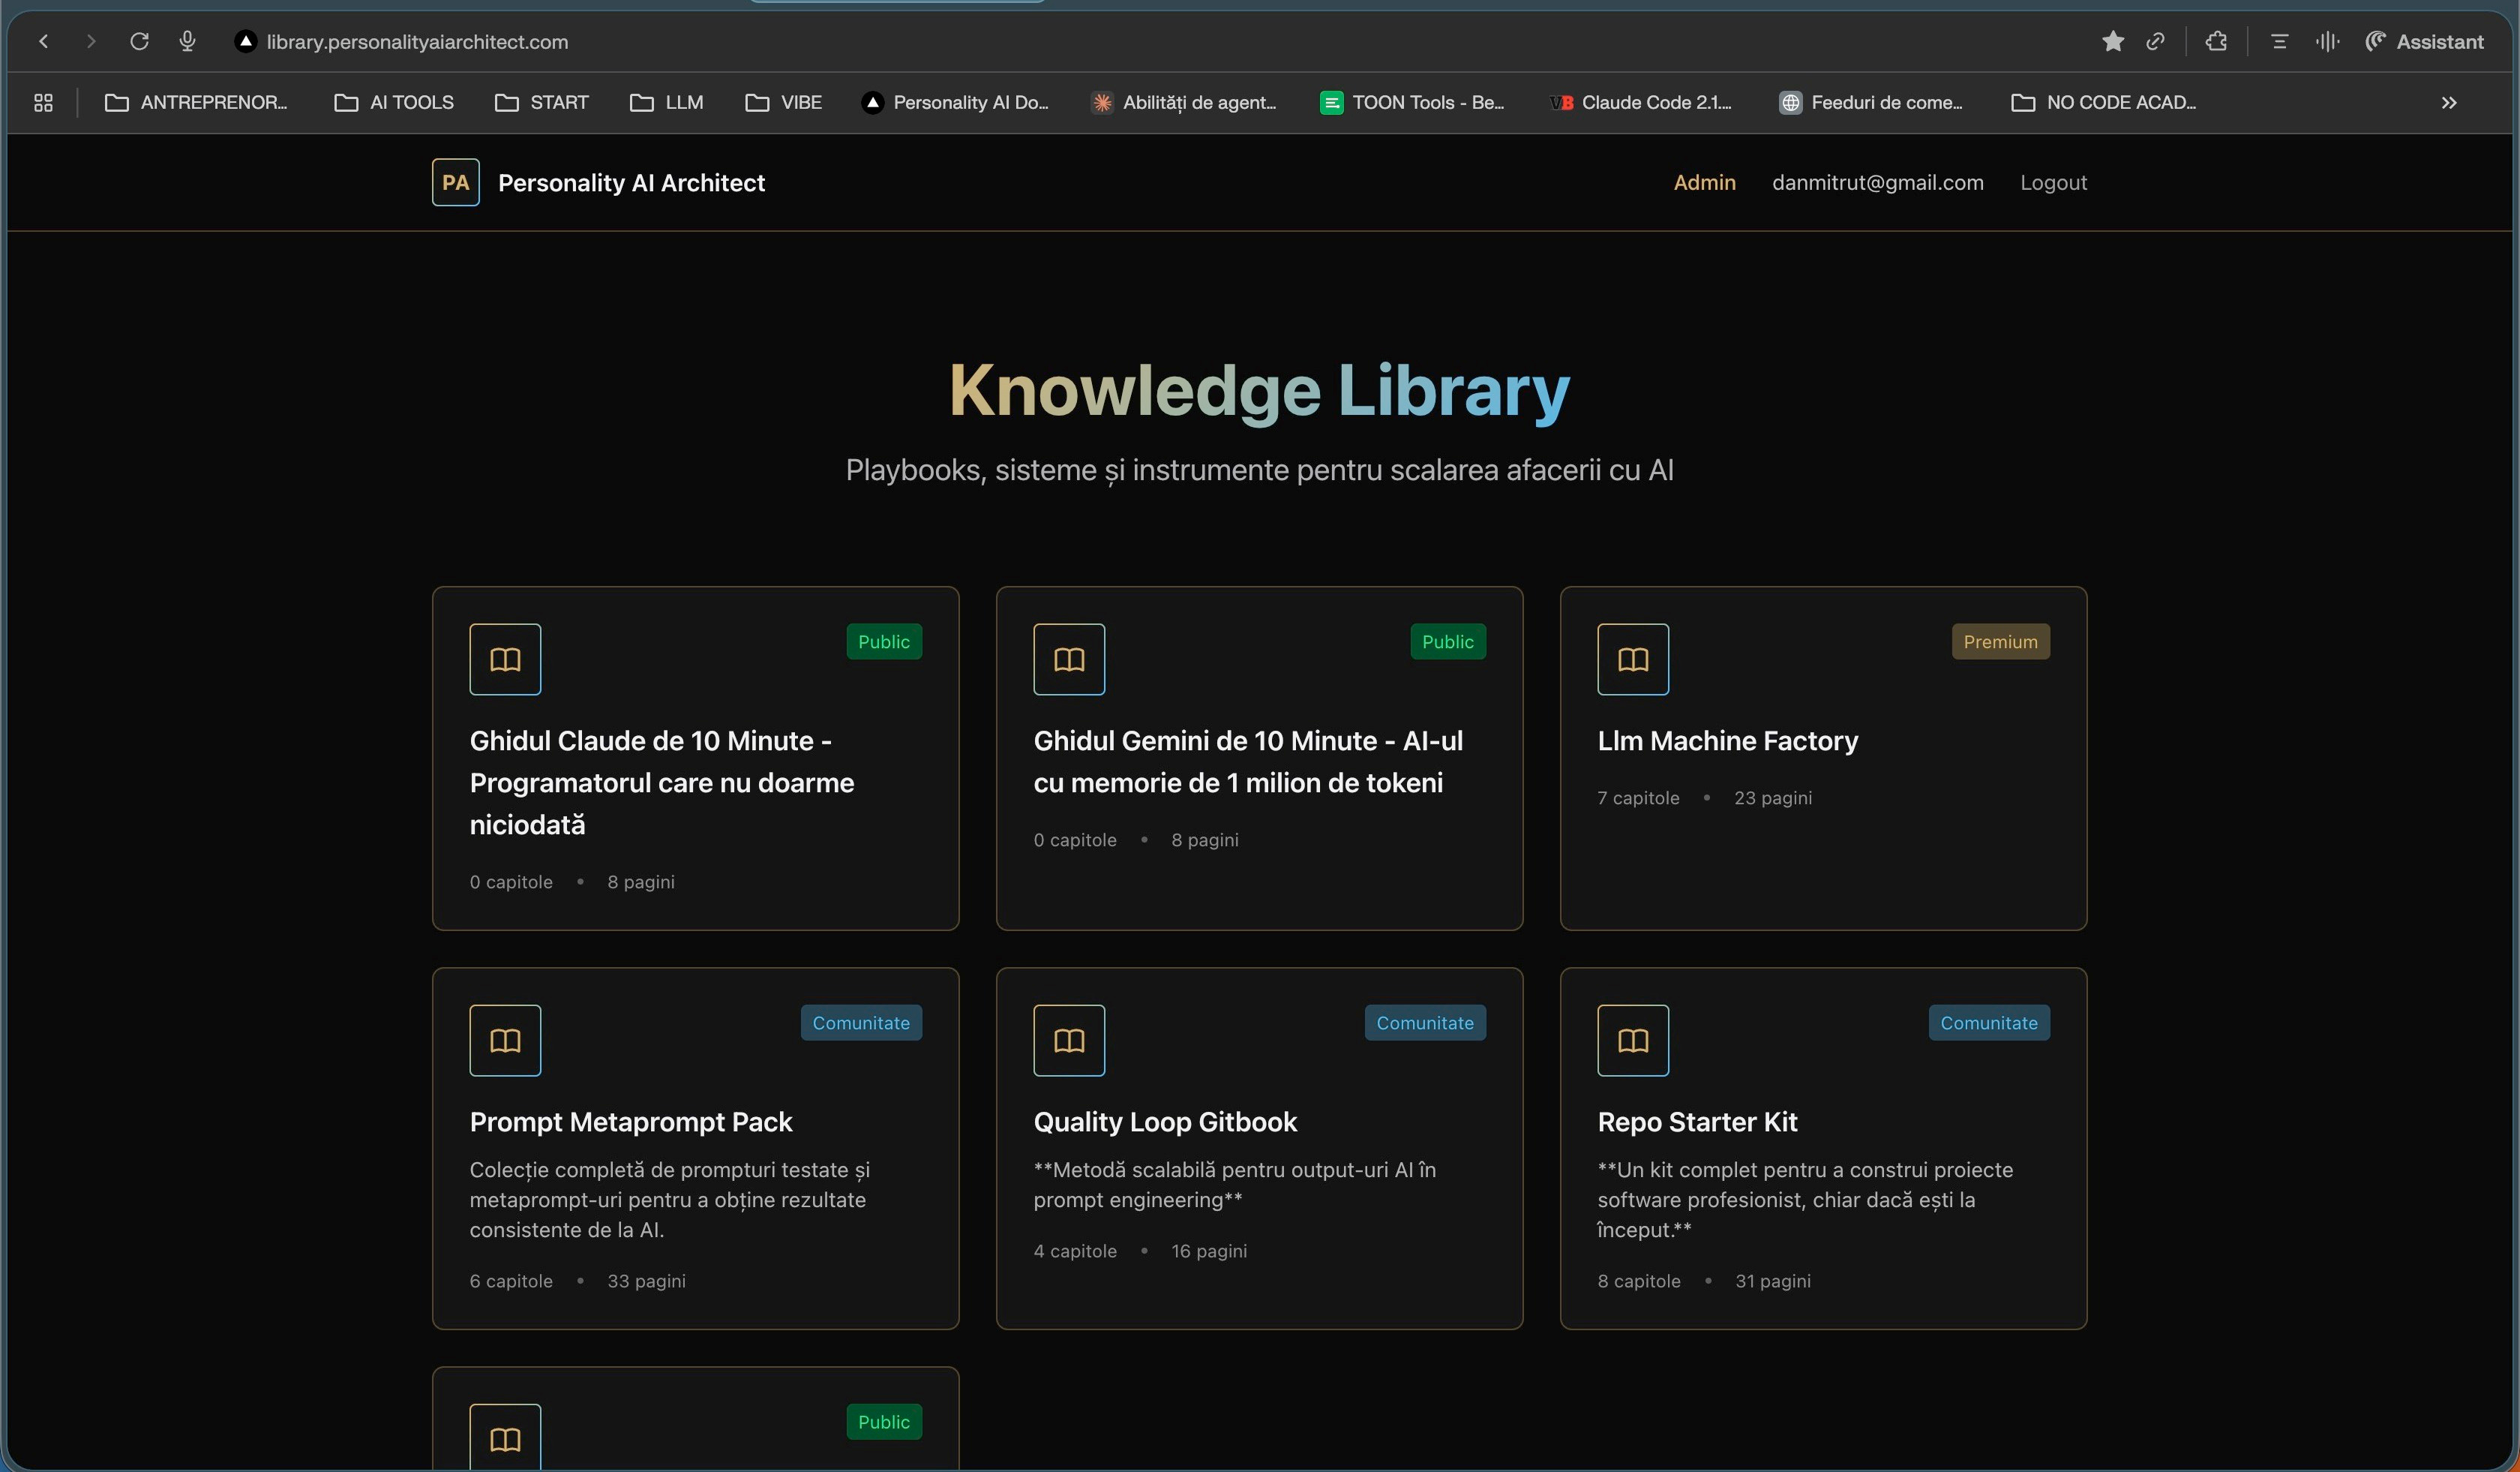The height and width of the screenshot is (1472, 2520).
Task: Click the Comunitate badge on Repo Starter Kit
Action: pos(1988,1023)
